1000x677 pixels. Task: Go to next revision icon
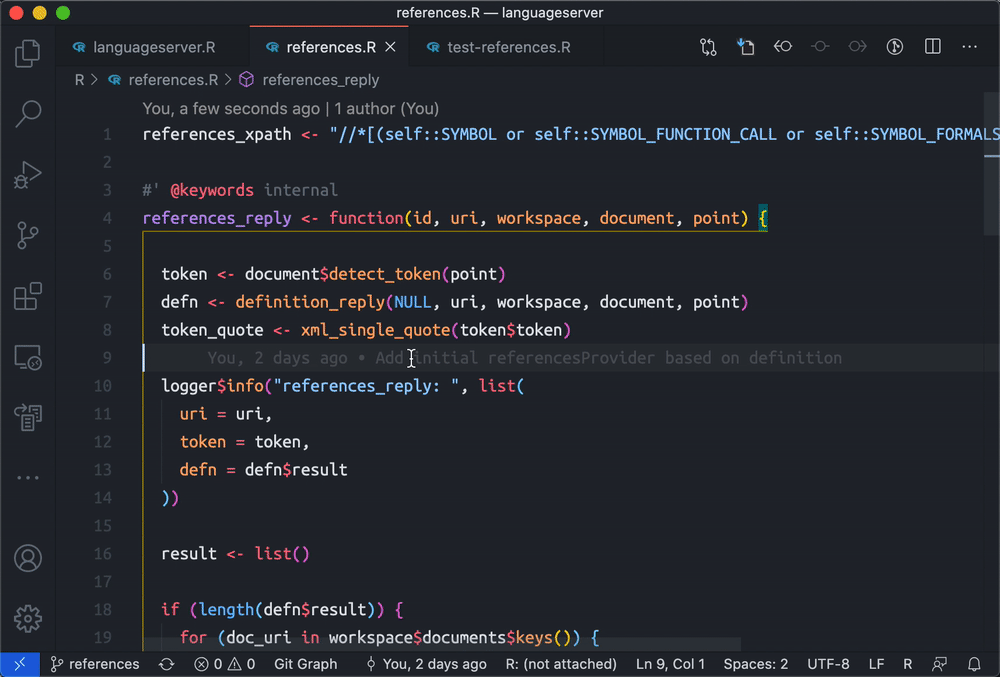click(857, 47)
